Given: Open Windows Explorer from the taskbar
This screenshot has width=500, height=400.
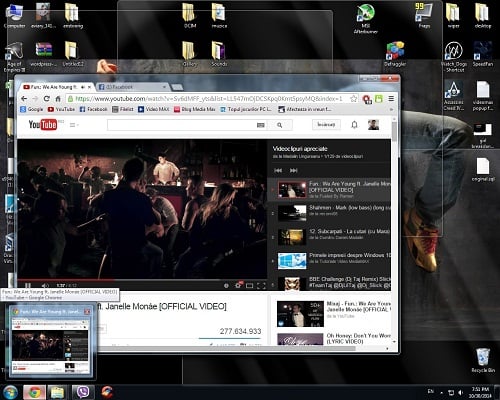Looking at the screenshot, I should click(58, 392).
